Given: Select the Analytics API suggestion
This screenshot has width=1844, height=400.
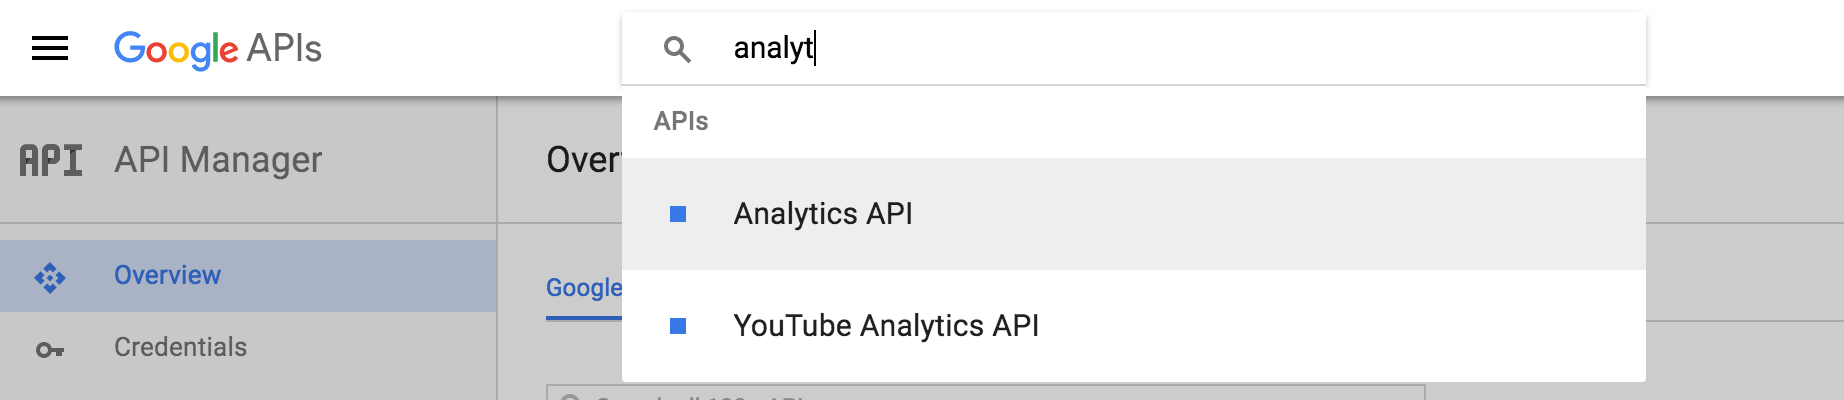Looking at the screenshot, I should (x=823, y=214).
